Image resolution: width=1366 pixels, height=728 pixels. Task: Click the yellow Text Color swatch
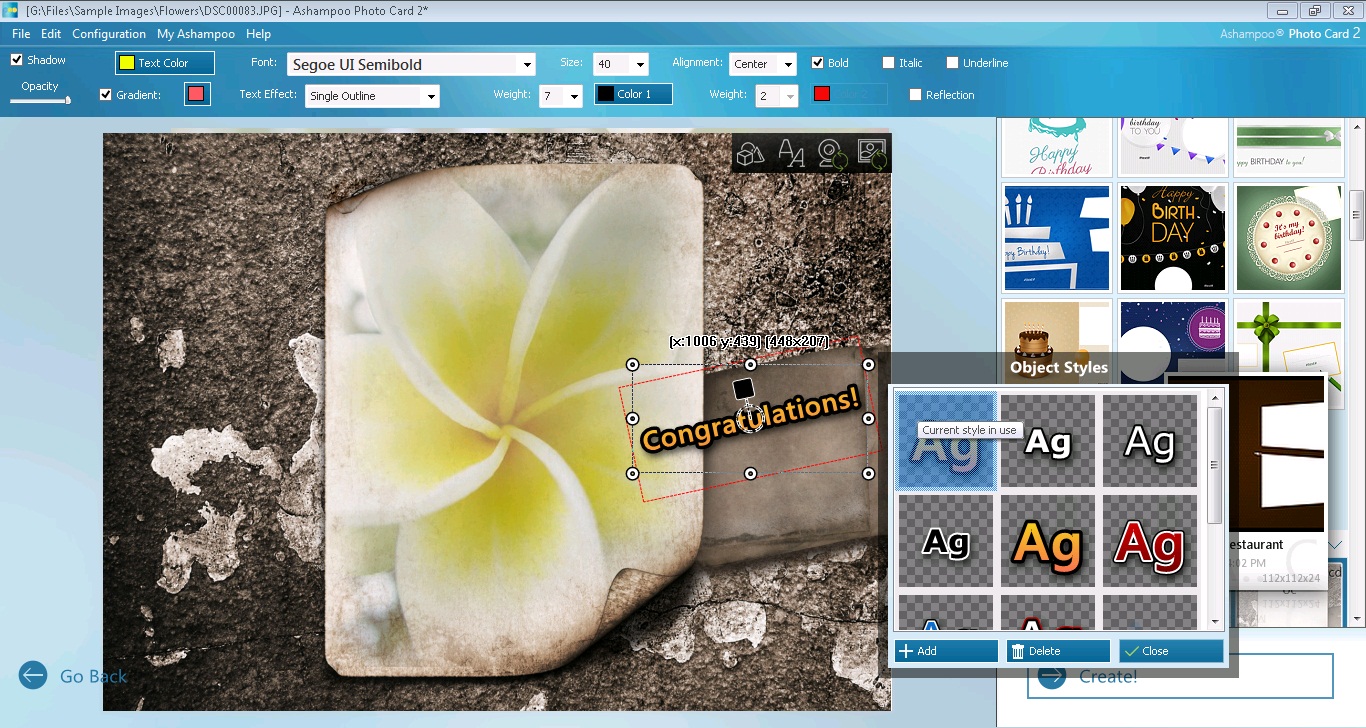128,63
